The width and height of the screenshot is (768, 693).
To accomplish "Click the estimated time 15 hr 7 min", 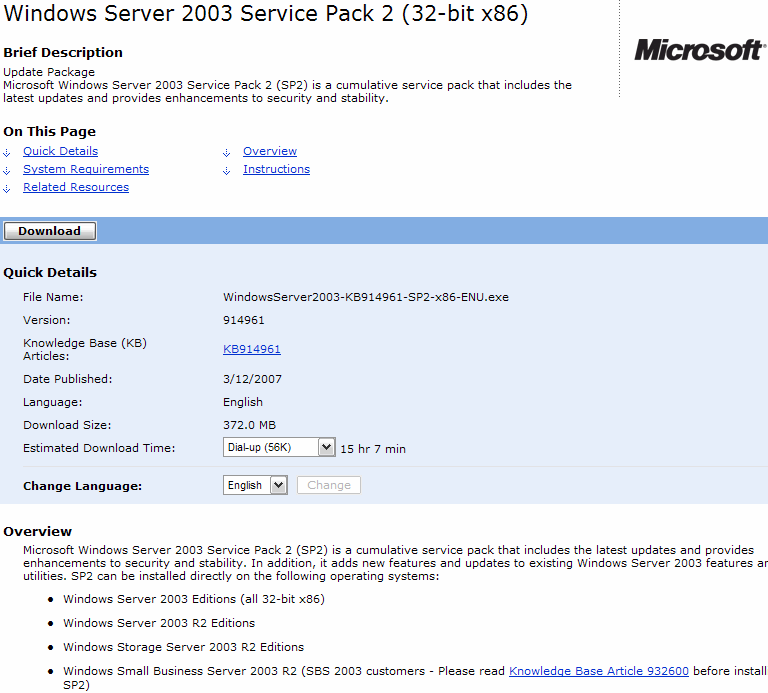I will pyautogui.click(x=373, y=449).
